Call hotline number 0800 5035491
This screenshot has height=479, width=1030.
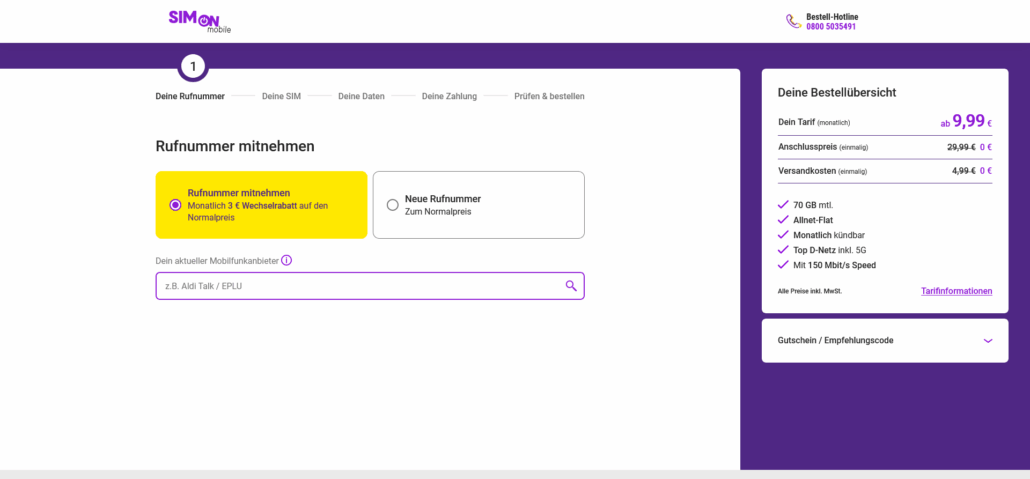pyautogui.click(x=831, y=27)
